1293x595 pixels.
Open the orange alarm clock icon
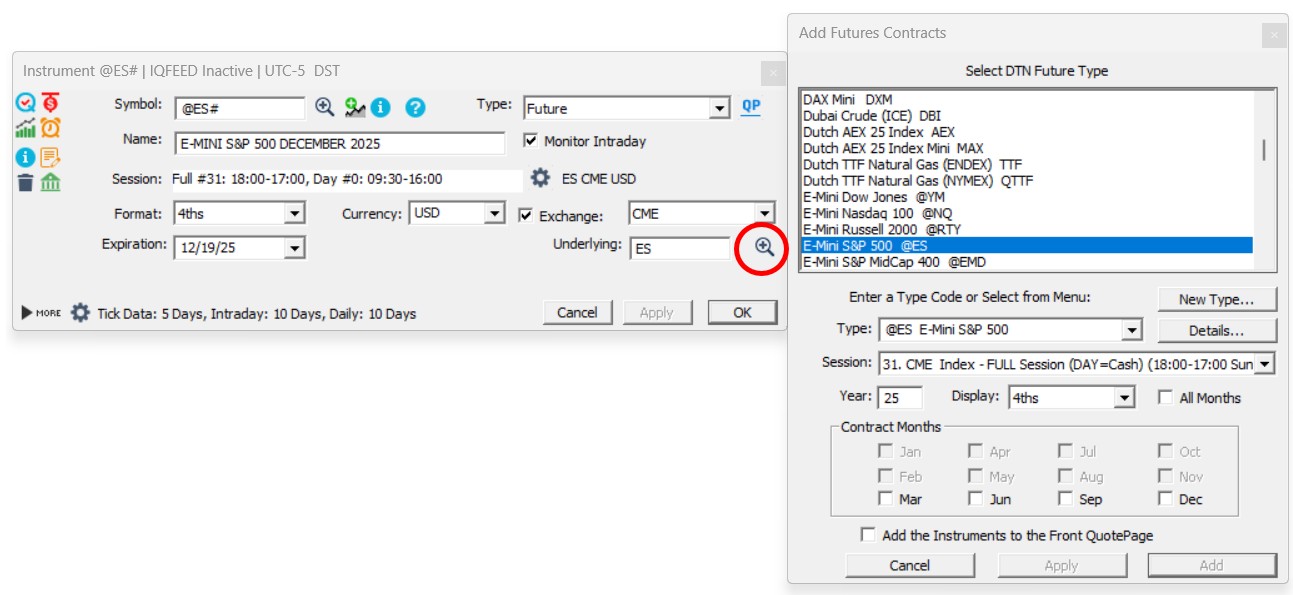[50, 128]
